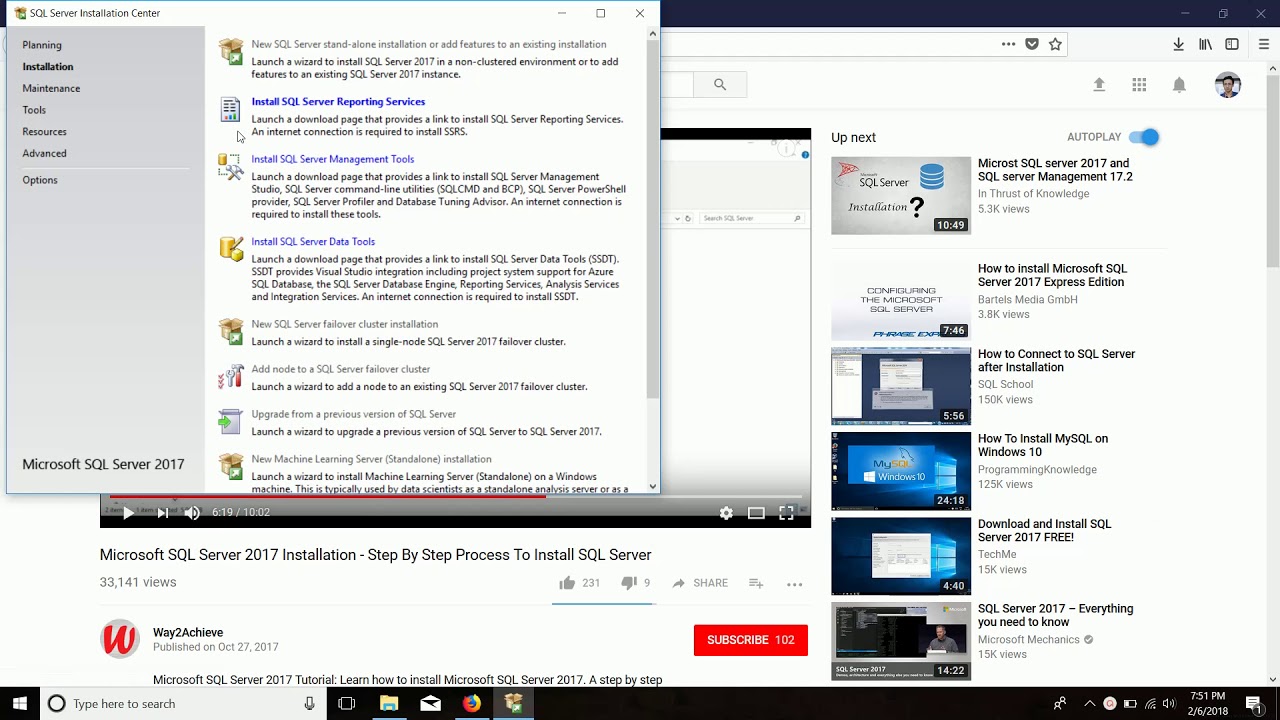
Task: Open the Windows Start menu
Action: (x=20, y=704)
